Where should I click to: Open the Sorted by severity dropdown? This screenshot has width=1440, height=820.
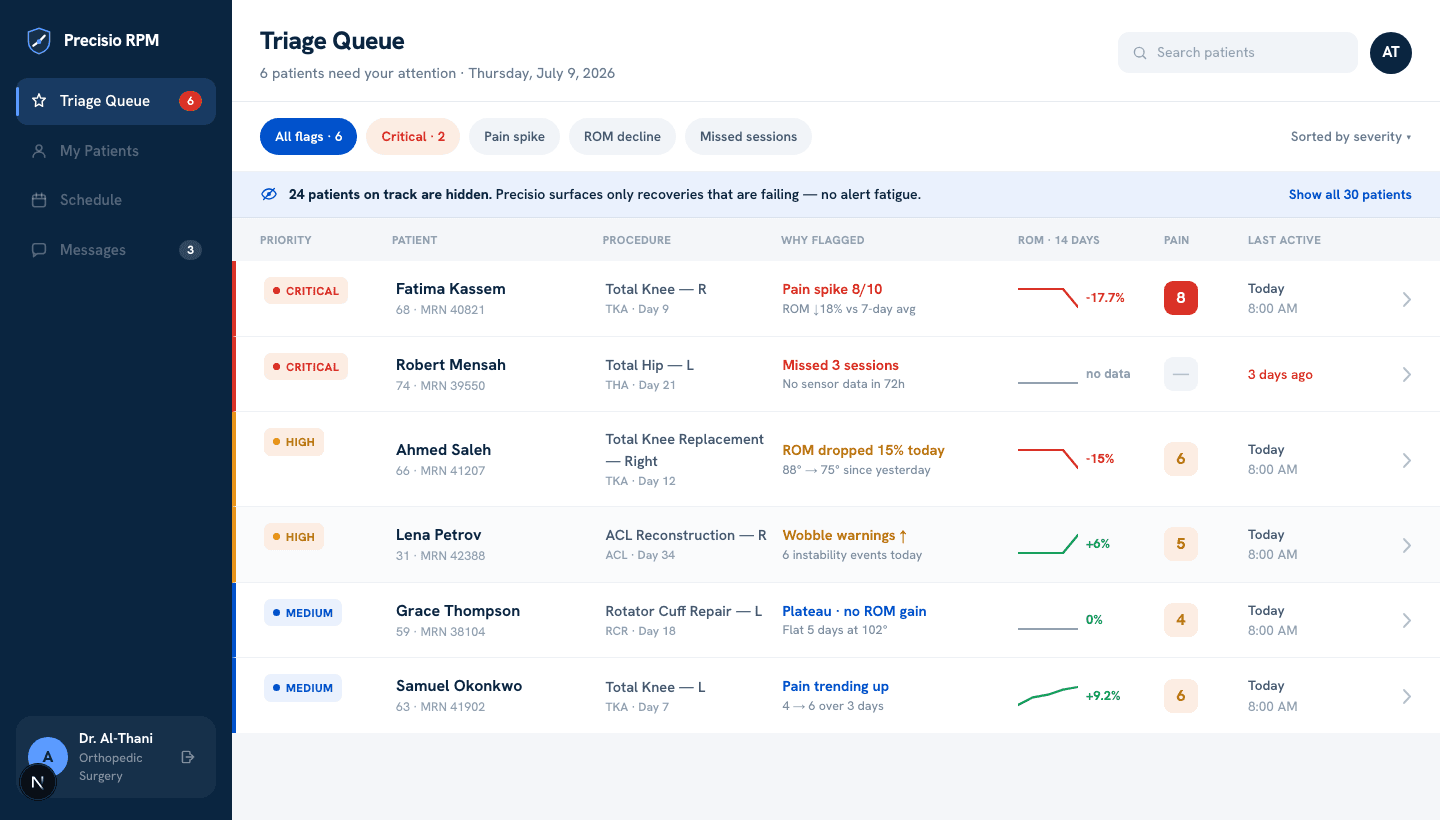click(x=1351, y=137)
